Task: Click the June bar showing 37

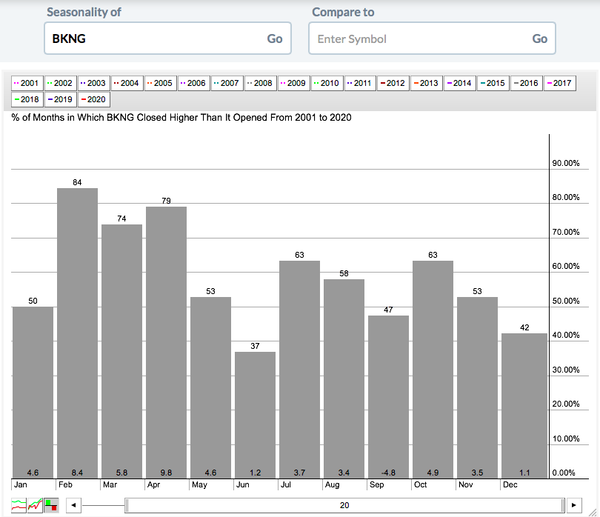Action: [x=255, y=412]
